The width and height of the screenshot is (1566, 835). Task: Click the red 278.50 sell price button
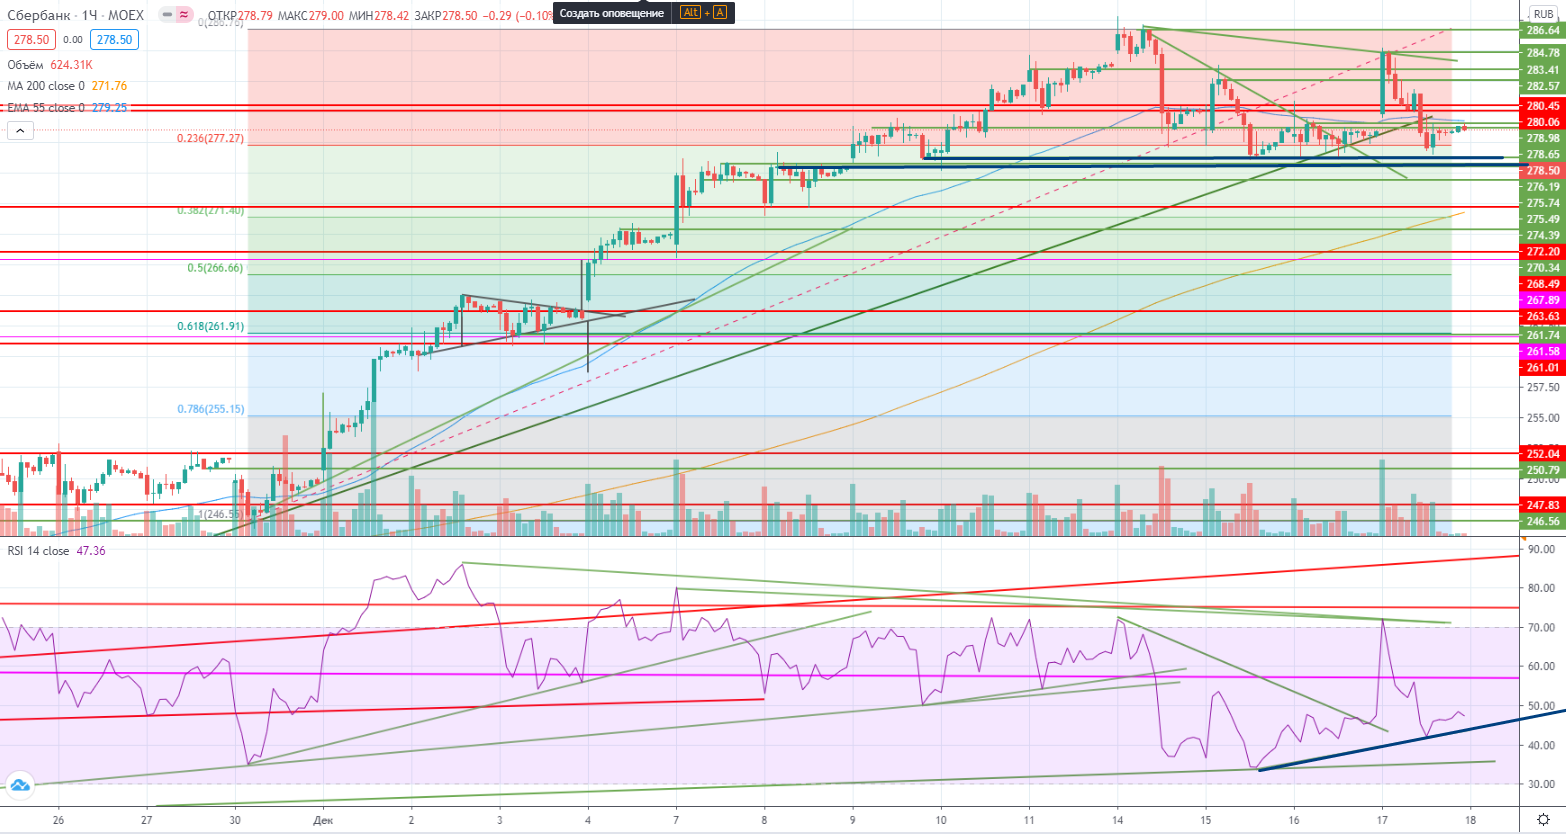click(x=30, y=40)
